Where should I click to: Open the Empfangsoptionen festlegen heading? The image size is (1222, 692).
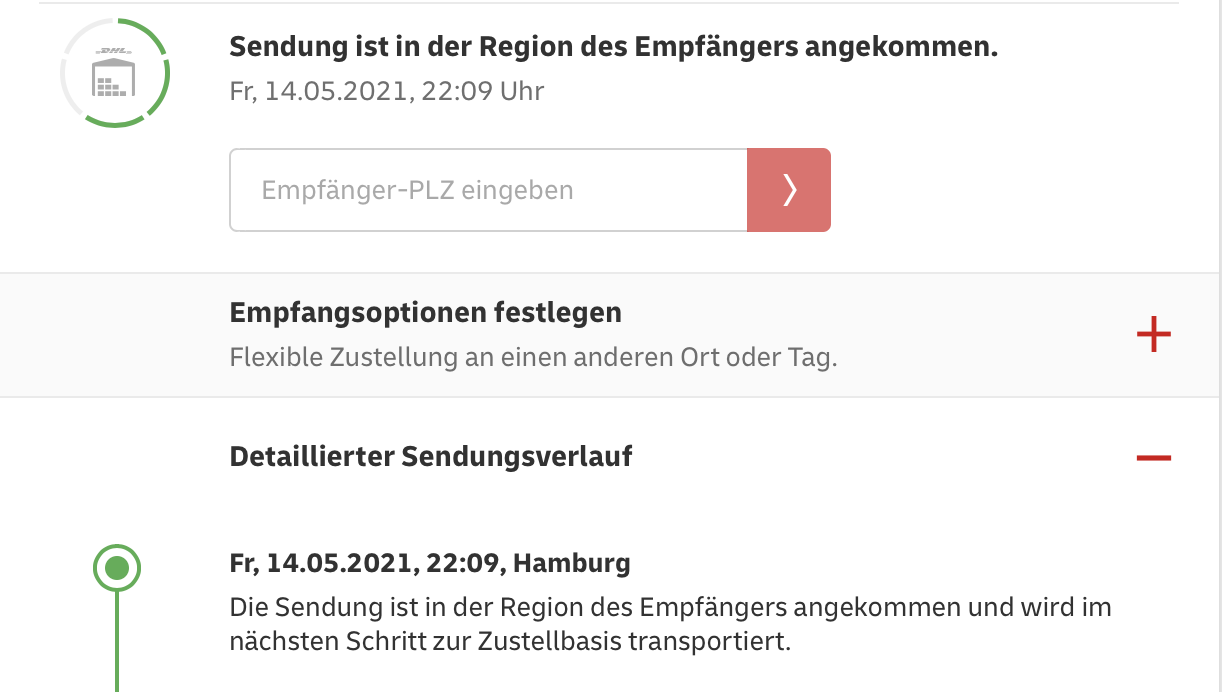pyautogui.click(x=425, y=312)
